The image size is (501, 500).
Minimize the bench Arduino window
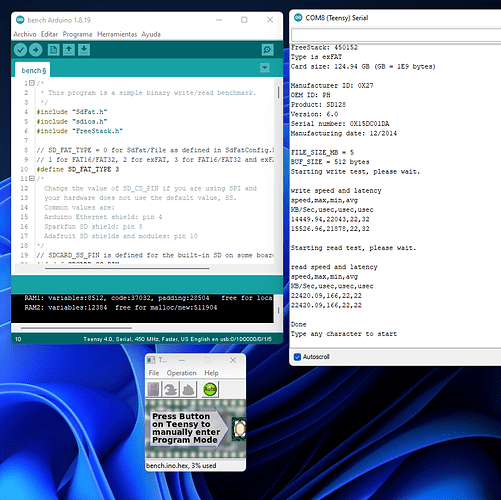point(219,20)
